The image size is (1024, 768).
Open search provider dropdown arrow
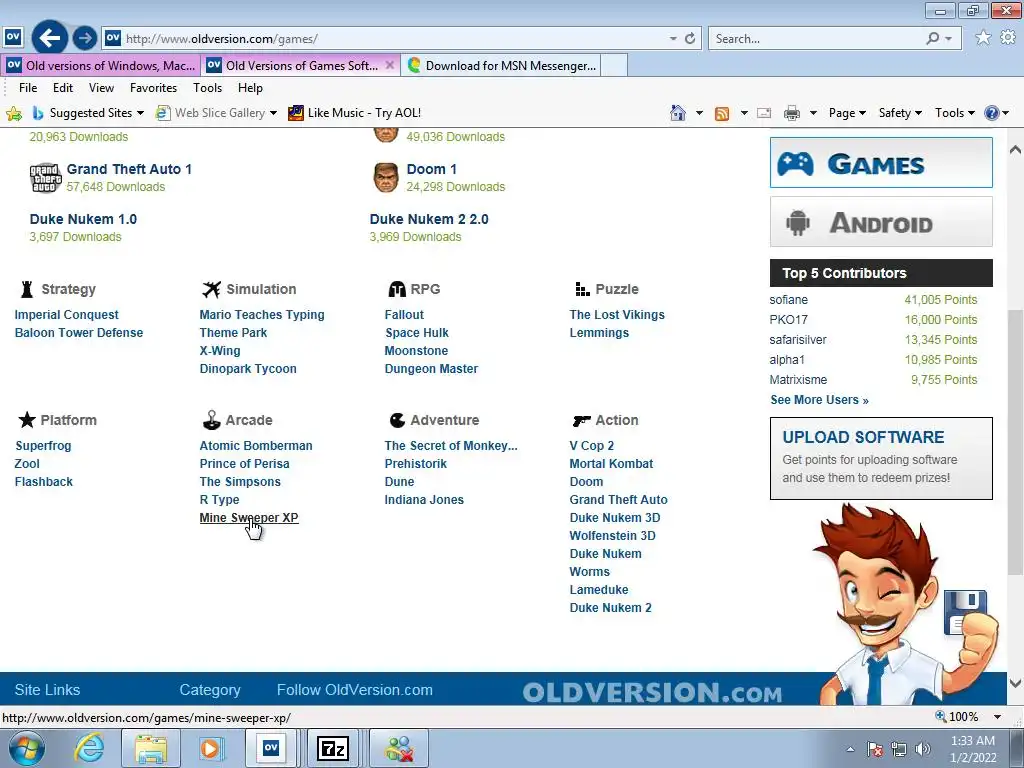949,39
